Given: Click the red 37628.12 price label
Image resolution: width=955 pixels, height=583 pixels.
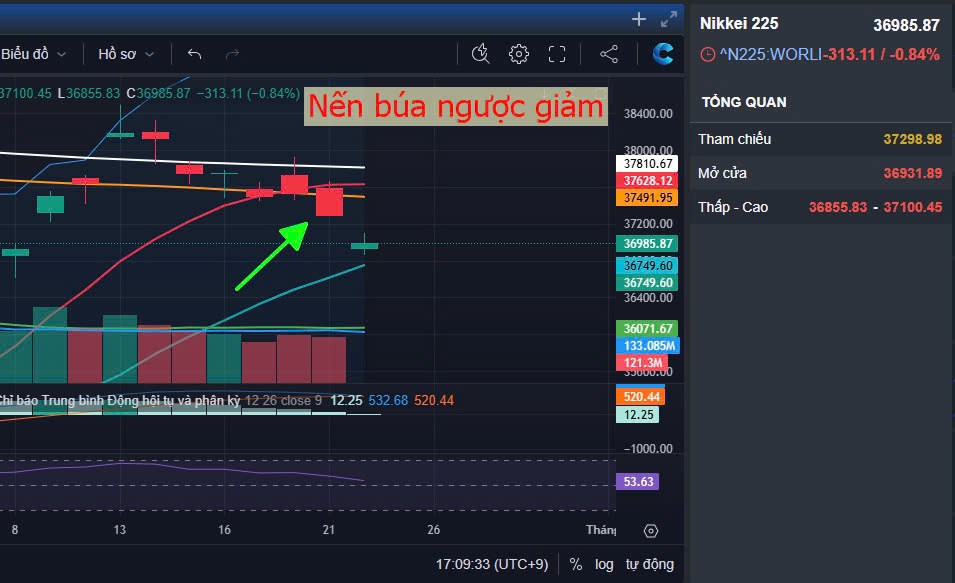Looking at the screenshot, I should pyautogui.click(x=647, y=180).
